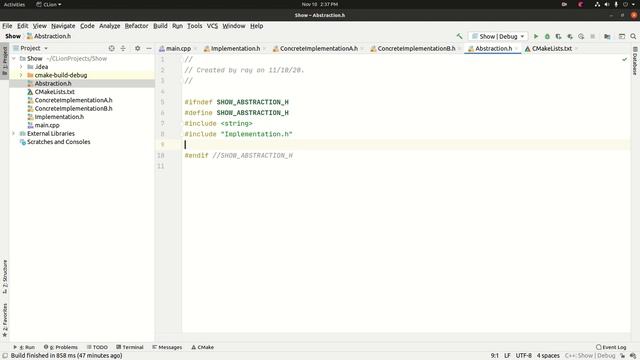Viewport: 640px width, 360px height.
Task: Click the locate-file target icon in Project panel
Action: pos(111,48)
